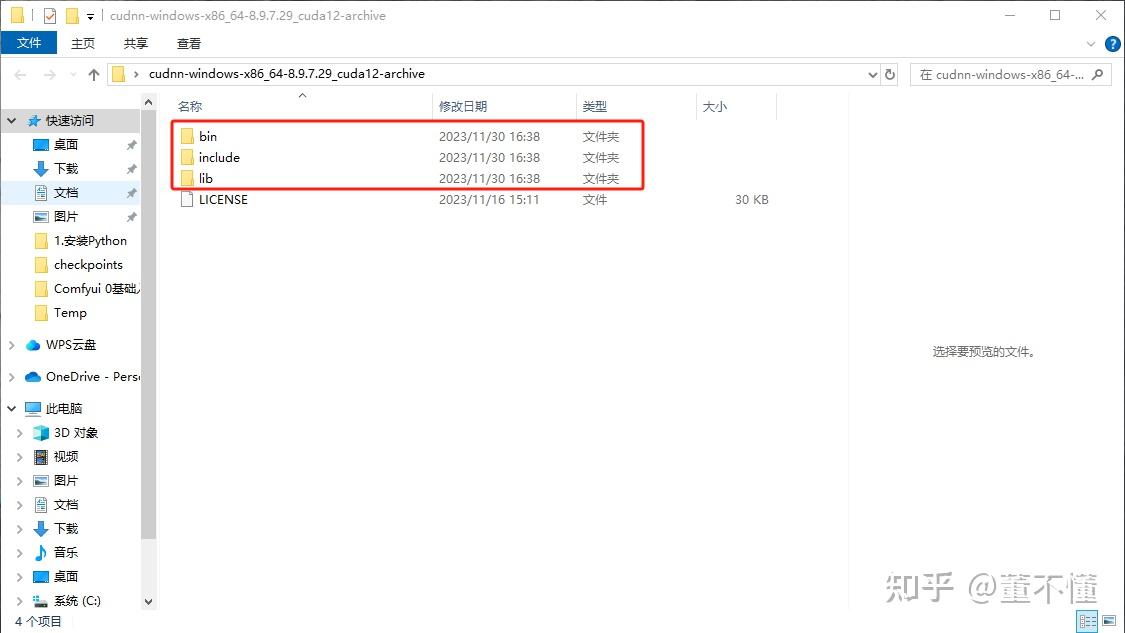Click the 2023/11/16 15:11 date cell
1125x633 pixels.
[489, 200]
